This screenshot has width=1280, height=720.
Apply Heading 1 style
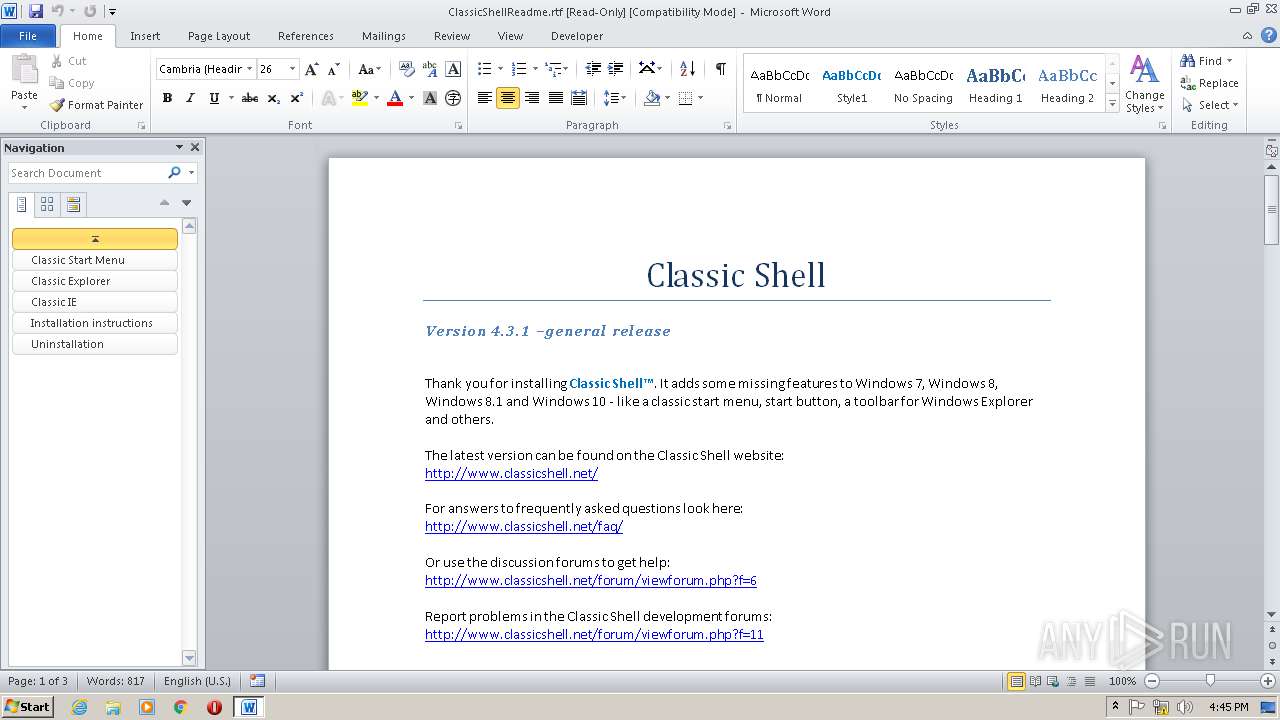[995, 84]
